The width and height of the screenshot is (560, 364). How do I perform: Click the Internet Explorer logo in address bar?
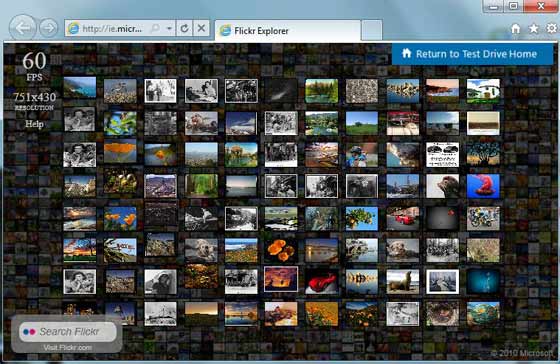click(74, 28)
